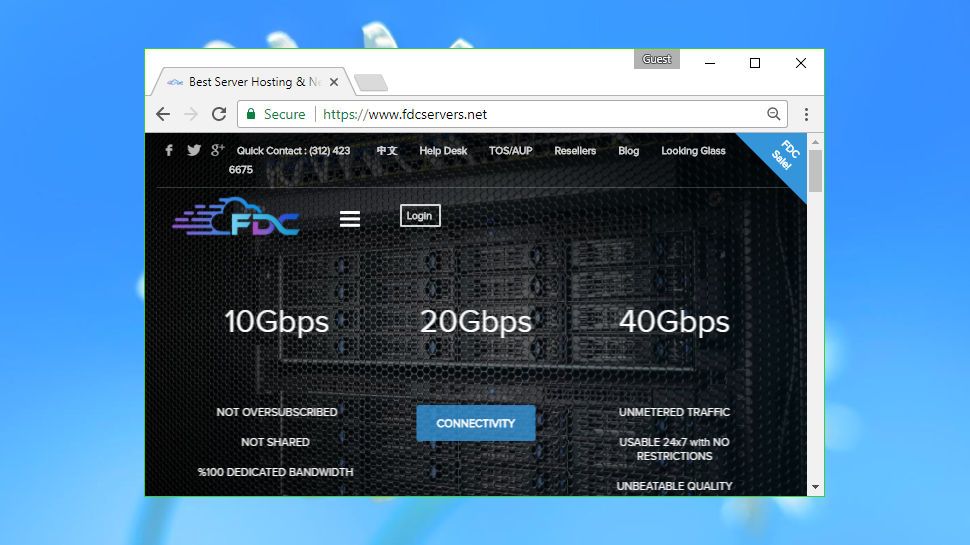Open the Help Desk link
The height and width of the screenshot is (545, 970).
443,150
